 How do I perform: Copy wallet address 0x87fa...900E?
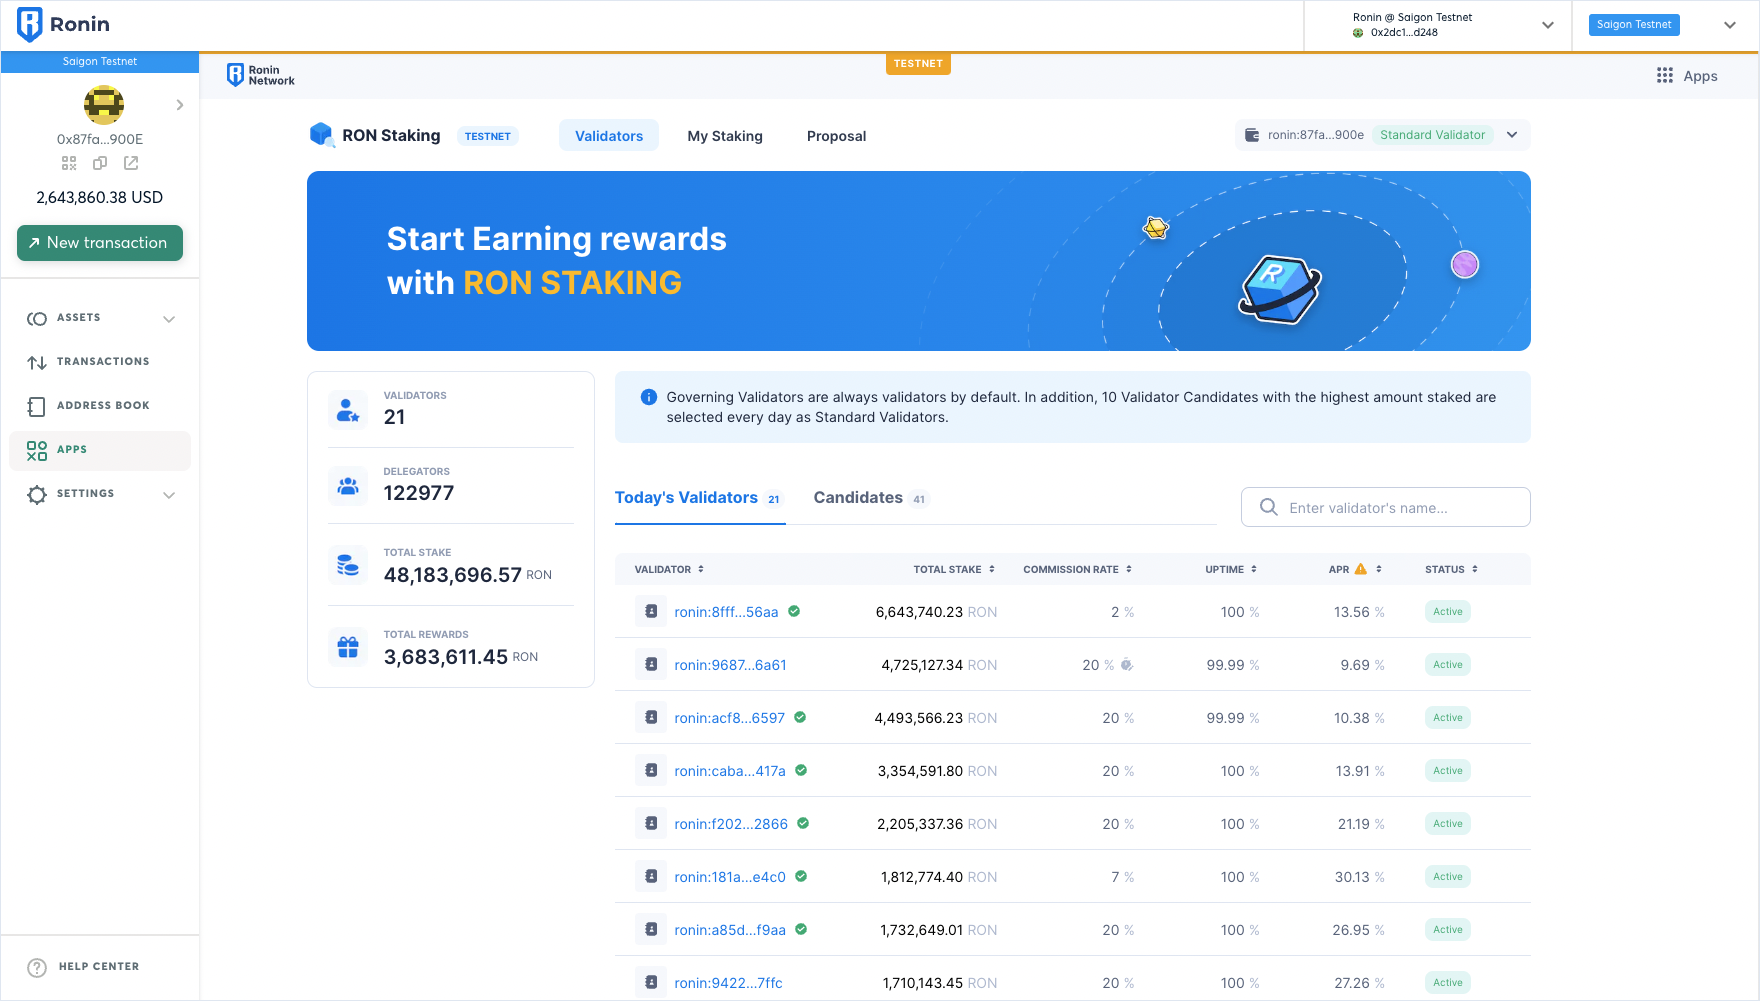pos(100,163)
